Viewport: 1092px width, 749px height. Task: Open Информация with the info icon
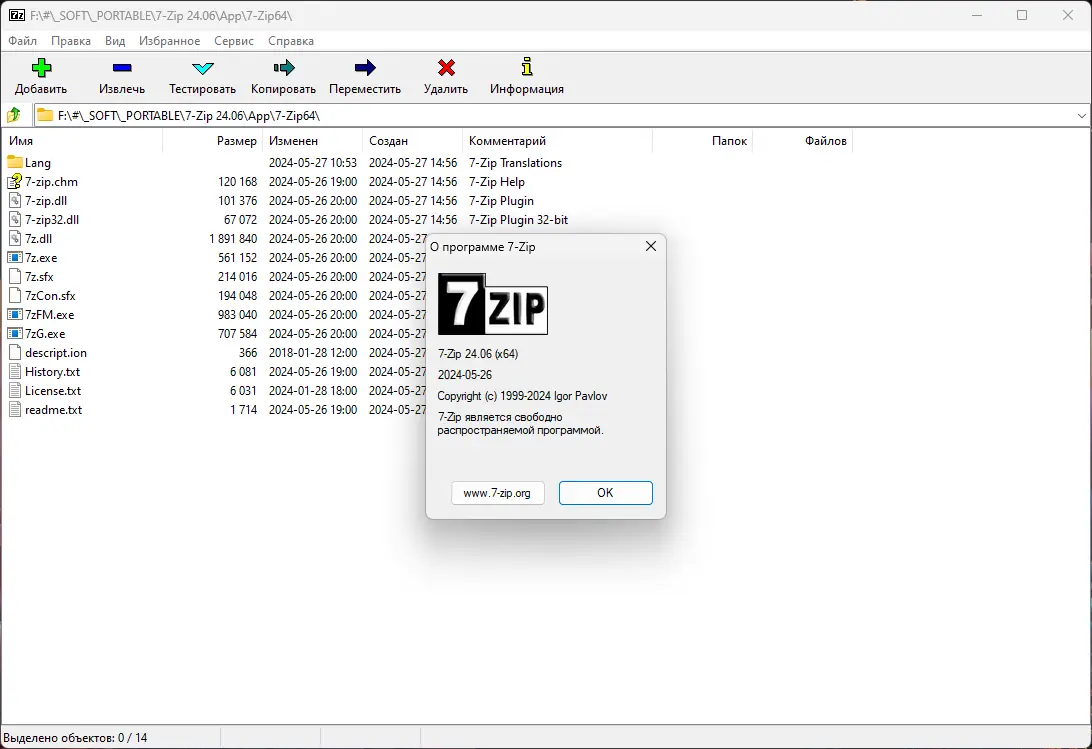[525, 67]
